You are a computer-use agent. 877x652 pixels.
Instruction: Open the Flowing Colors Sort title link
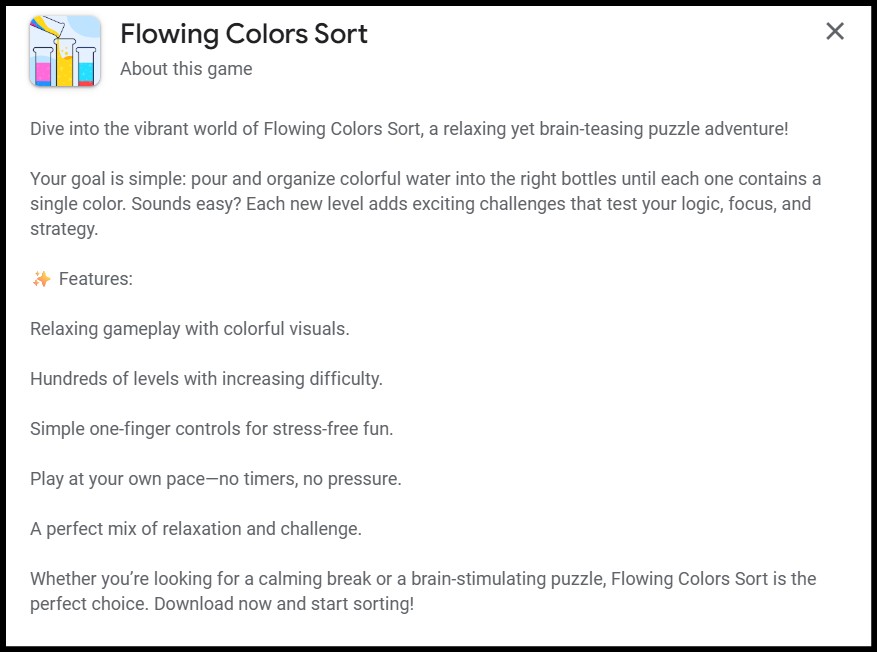click(x=243, y=33)
